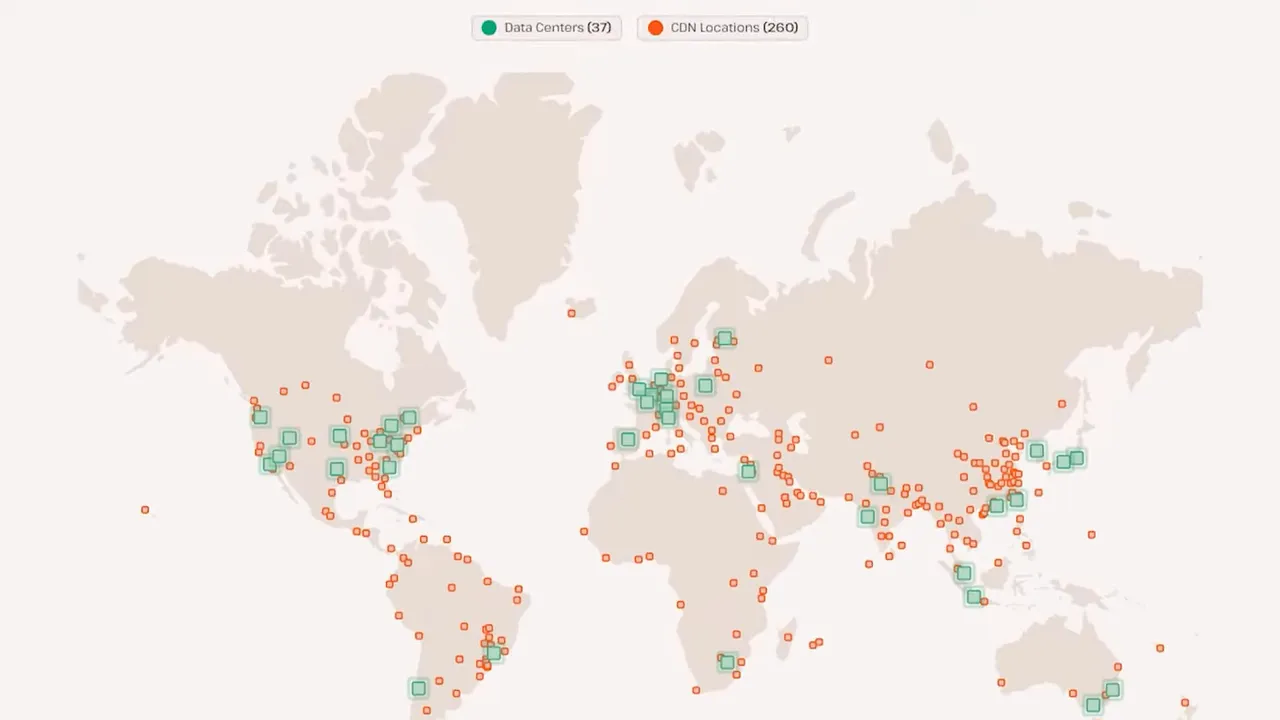Select the CDN location marker in New Zealand
The image size is (1280, 720).
1185,702
